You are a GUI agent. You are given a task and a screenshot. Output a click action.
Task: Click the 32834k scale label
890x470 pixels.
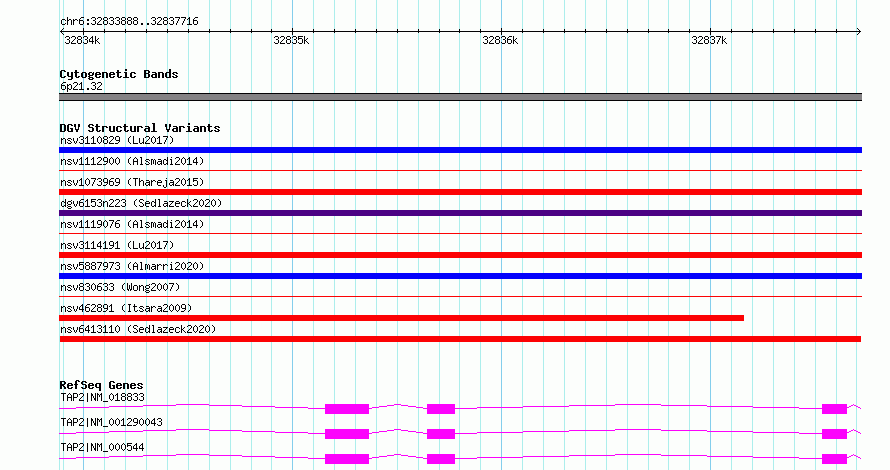click(x=82, y=40)
